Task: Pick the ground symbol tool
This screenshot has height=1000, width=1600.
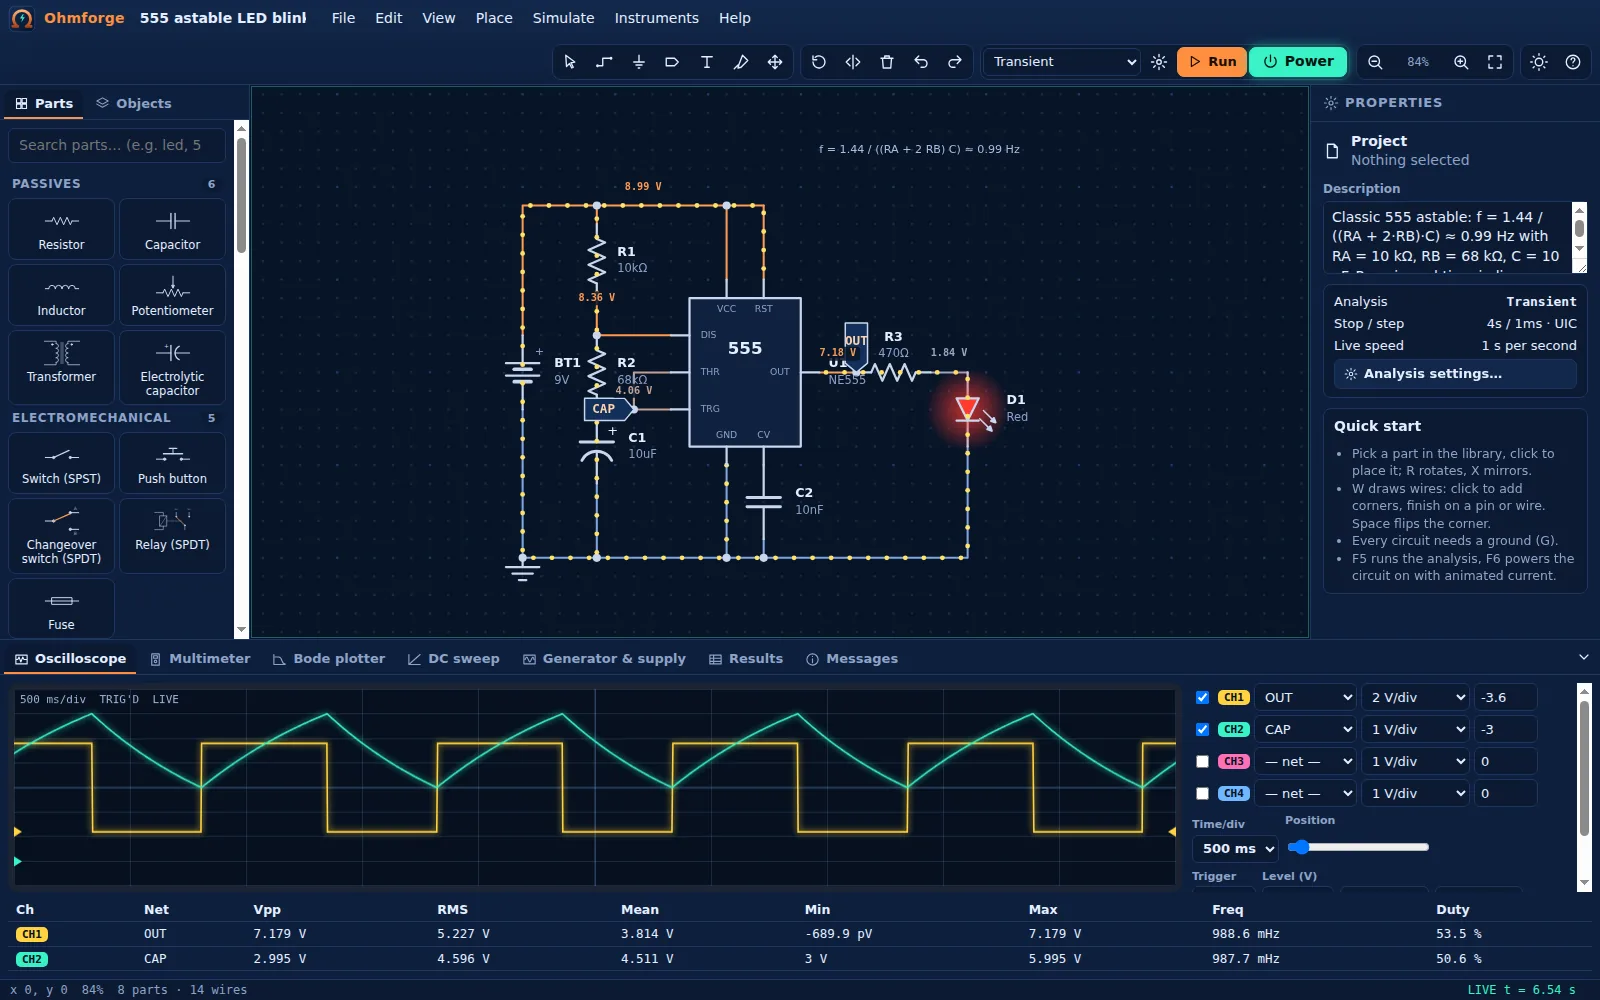Action: pyautogui.click(x=638, y=62)
